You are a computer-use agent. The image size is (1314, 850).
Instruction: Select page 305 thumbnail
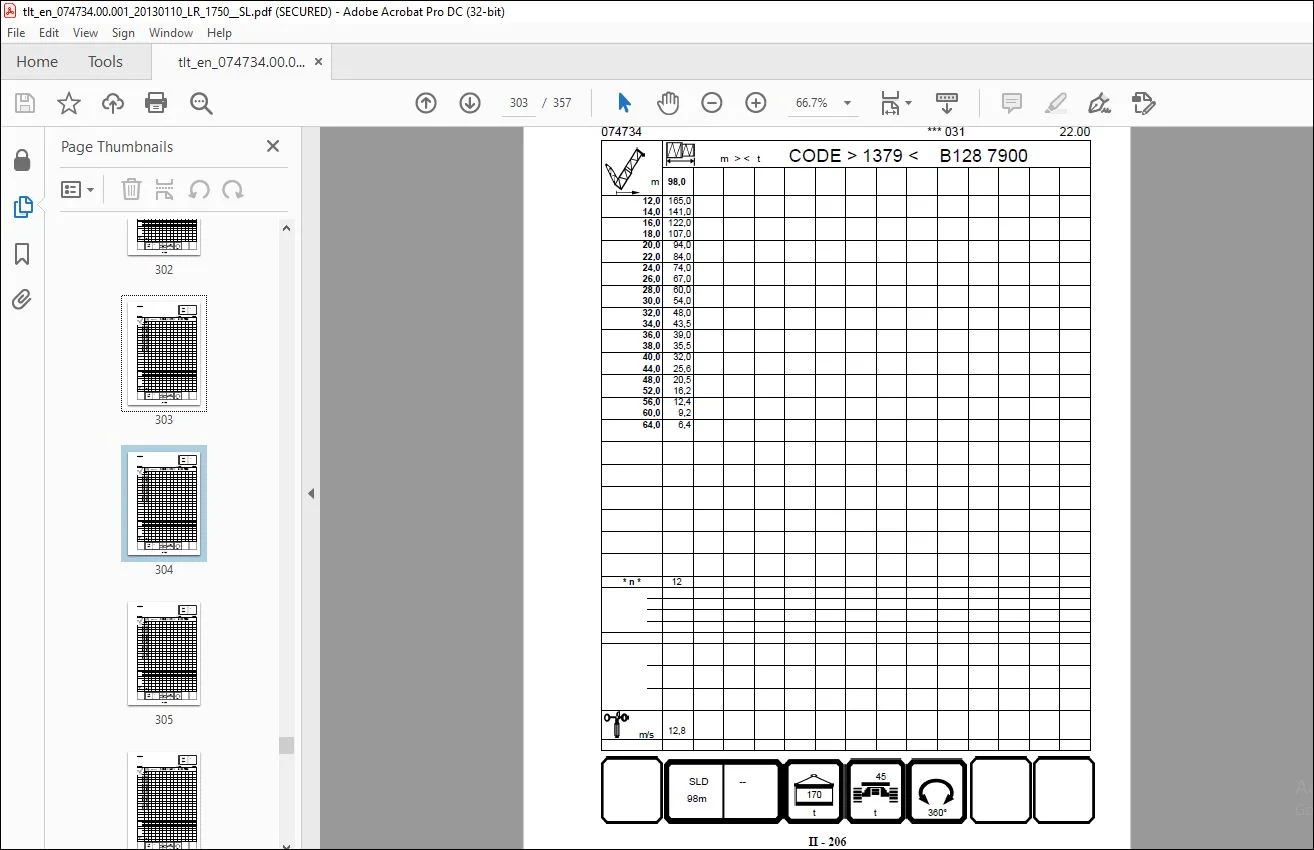164,653
